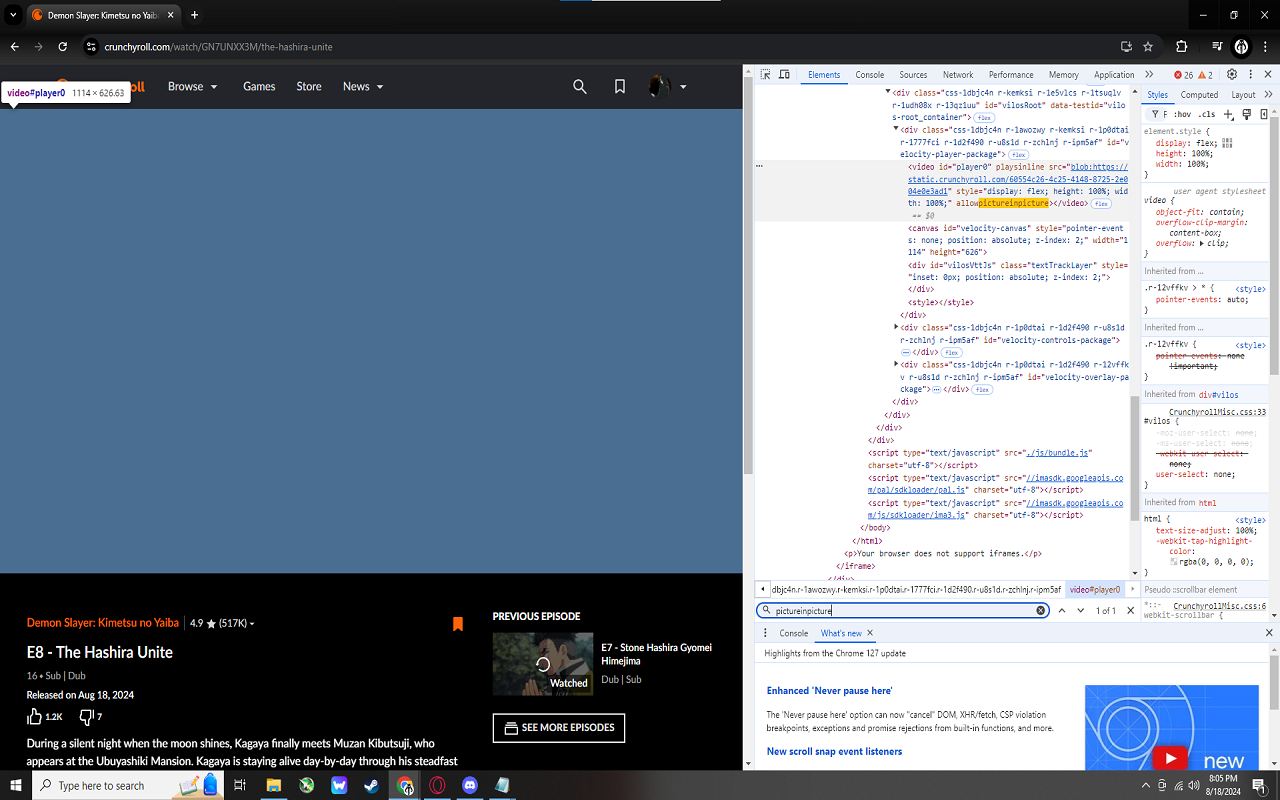Viewport: 1280px width, 800px height.
Task: Switch to the Performance tab
Action: point(1011,75)
